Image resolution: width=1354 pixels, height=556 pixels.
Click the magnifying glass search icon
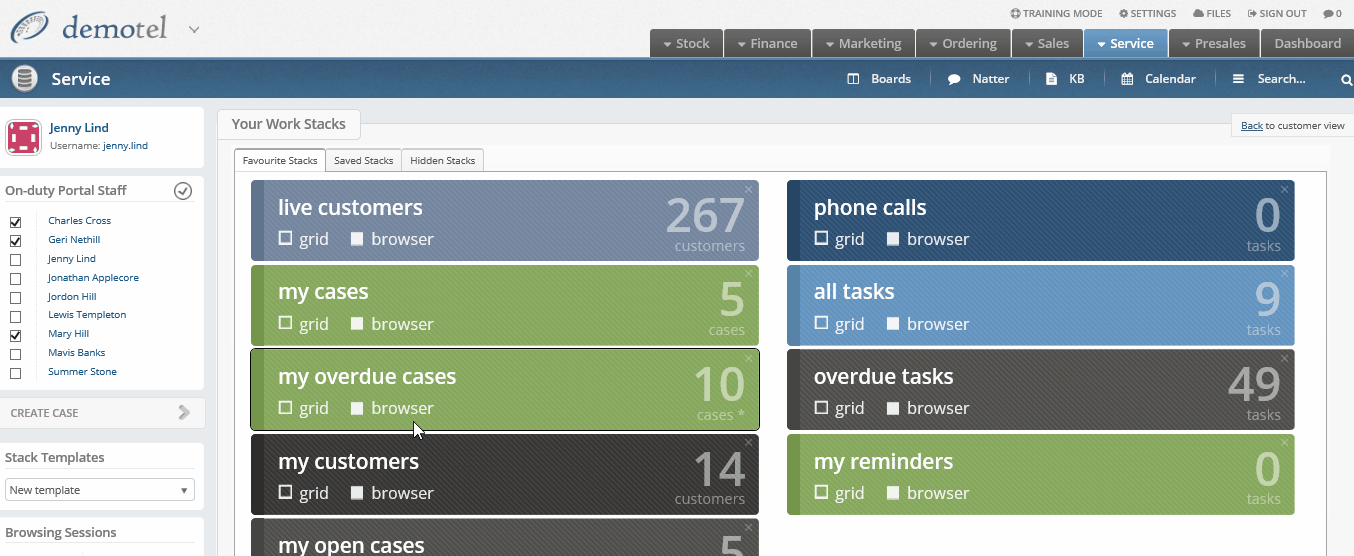click(1346, 79)
